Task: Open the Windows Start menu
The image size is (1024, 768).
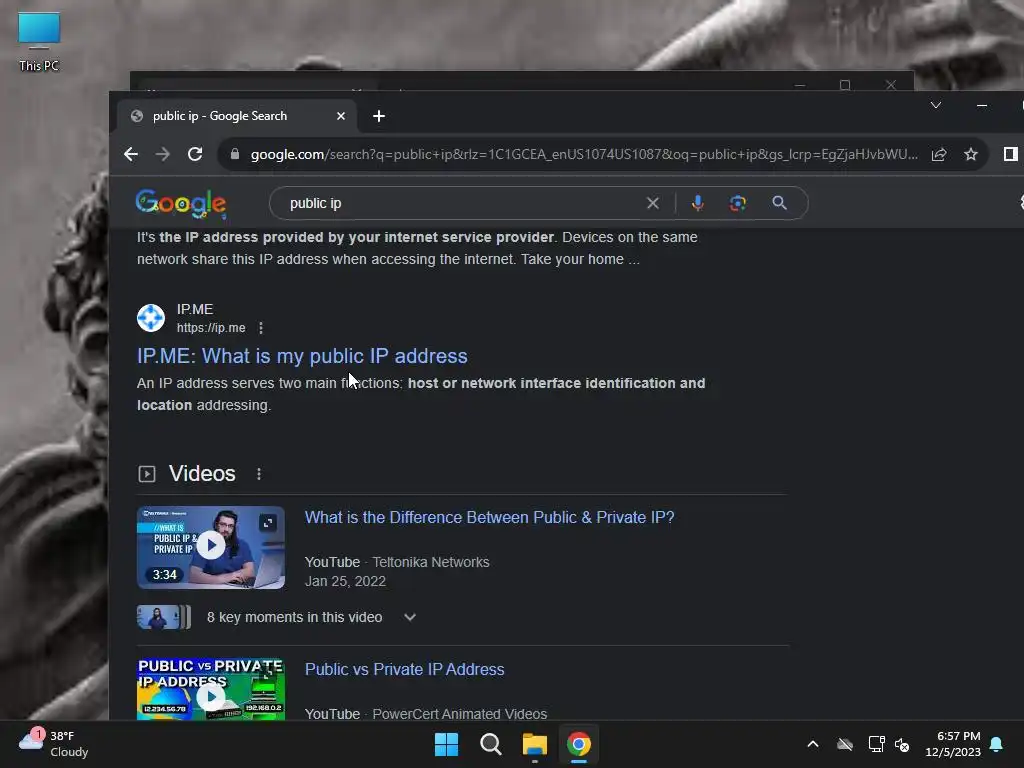Action: (447, 744)
